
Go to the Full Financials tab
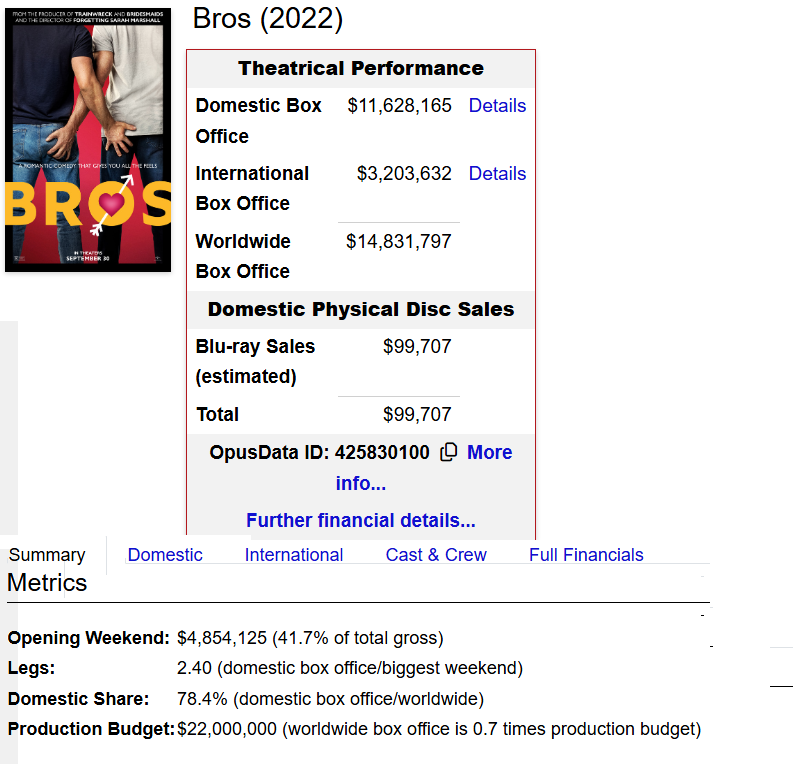(586, 555)
